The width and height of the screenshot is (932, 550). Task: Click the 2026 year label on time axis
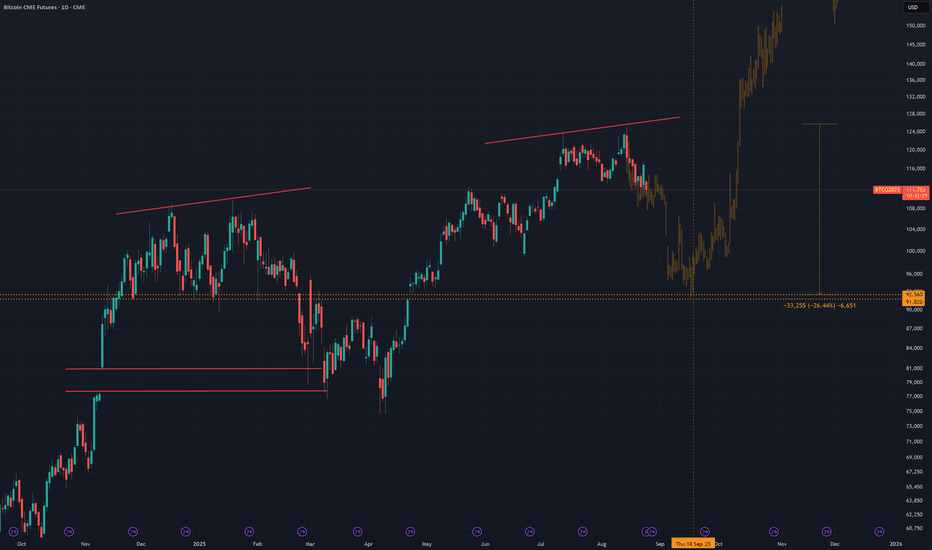[x=895, y=544]
